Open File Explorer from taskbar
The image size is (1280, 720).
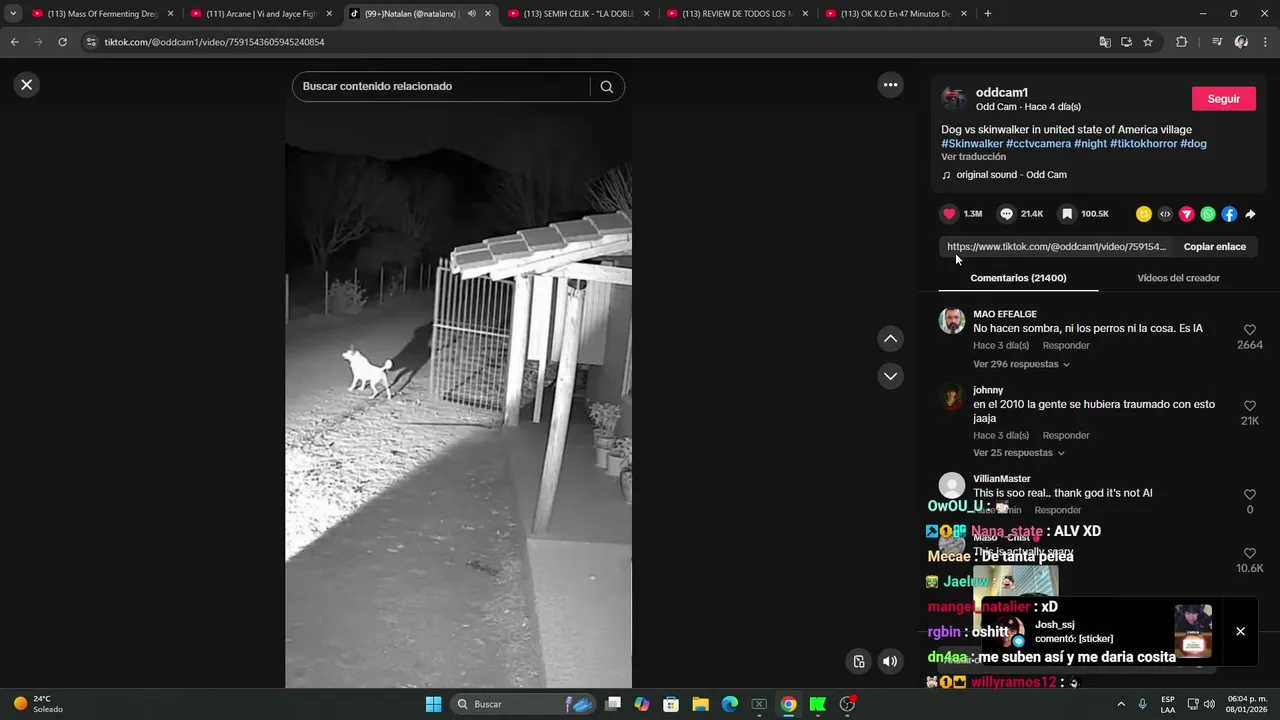click(700, 704)
